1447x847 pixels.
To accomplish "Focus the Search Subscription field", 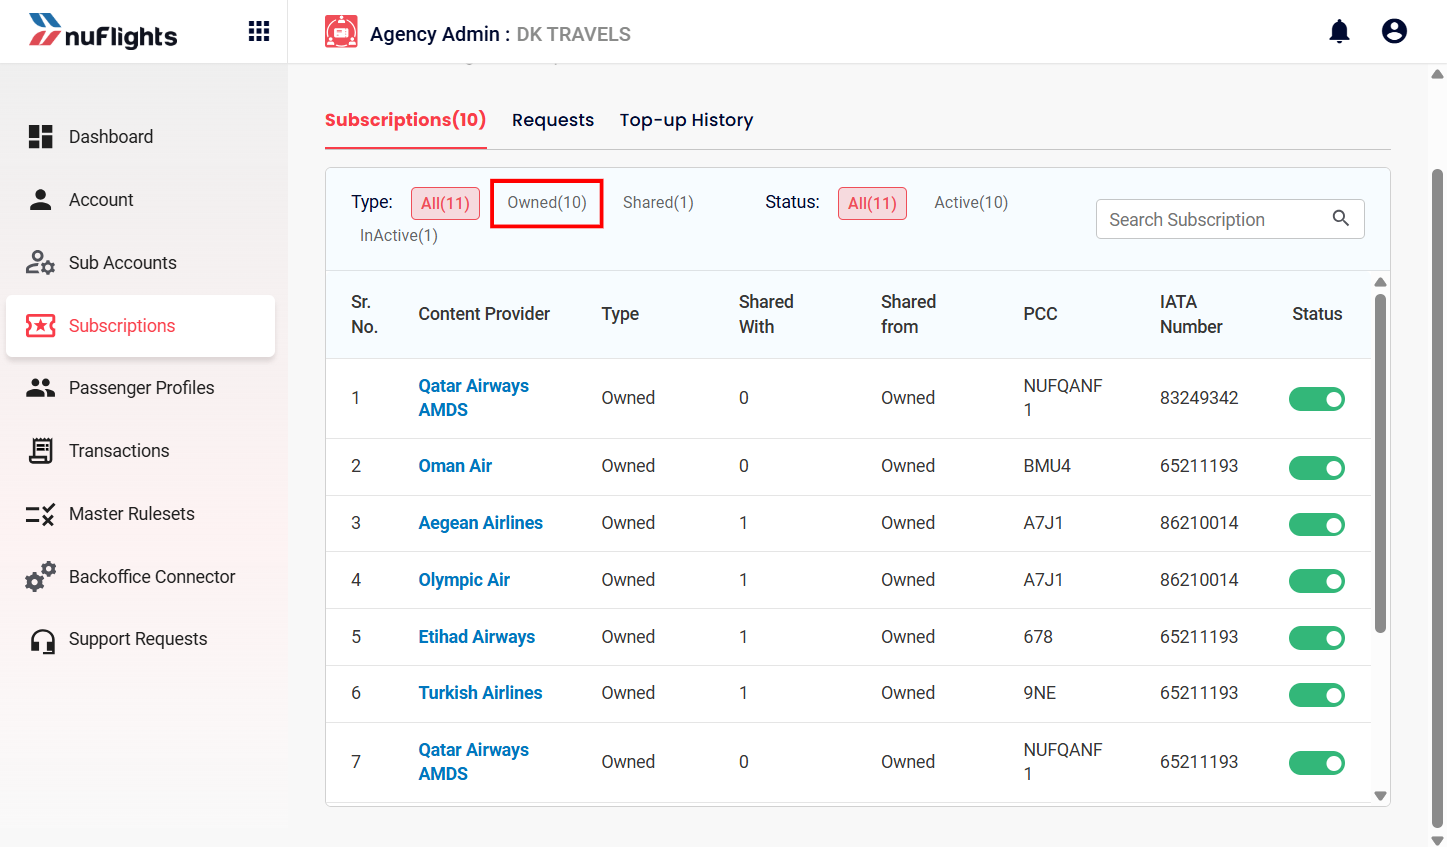I will (x=1230, y=219).
